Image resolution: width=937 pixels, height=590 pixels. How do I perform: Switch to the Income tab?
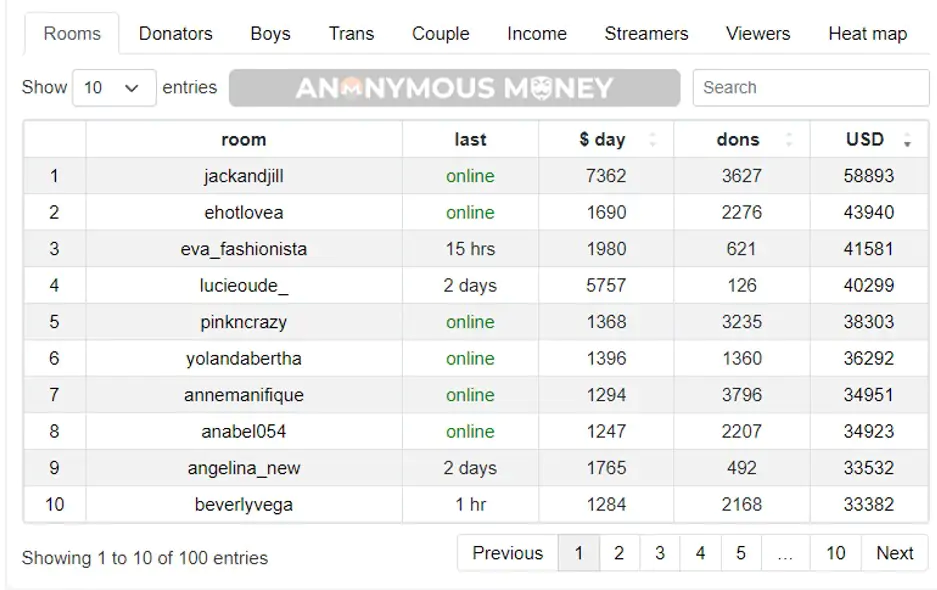[x=537, y=33]
